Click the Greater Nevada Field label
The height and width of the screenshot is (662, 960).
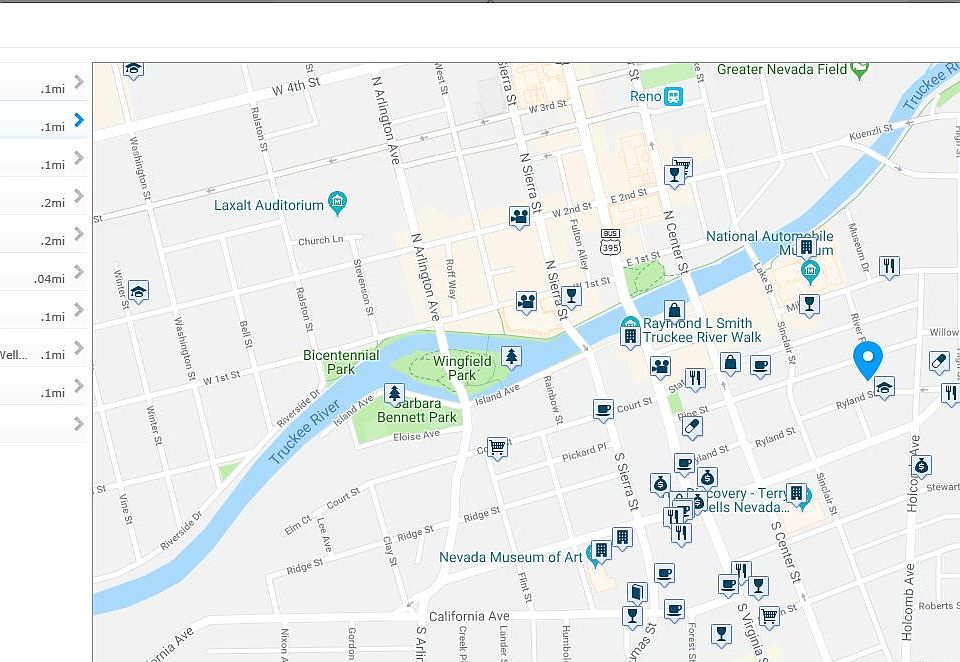point(782,69)
